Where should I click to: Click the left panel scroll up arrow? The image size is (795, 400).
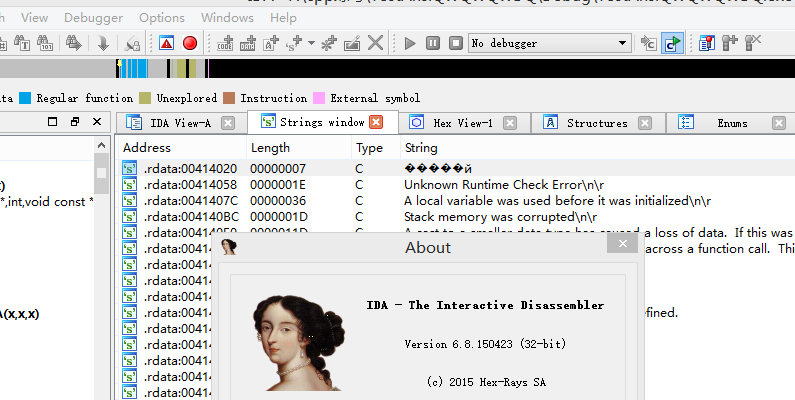(101, 146)
